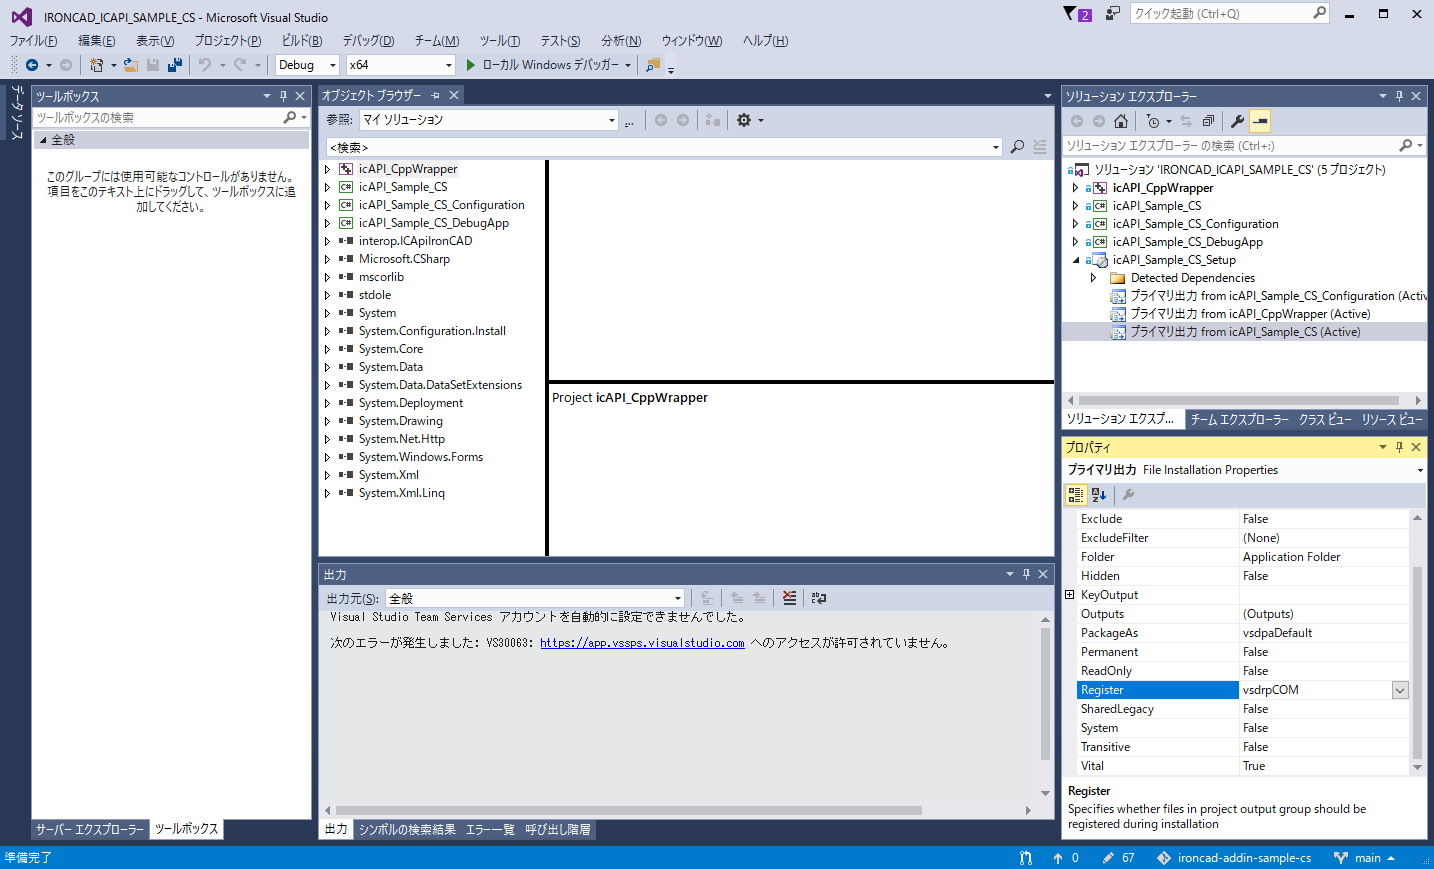Open the ビルド(B) menu
The height and width of the screenshot is (869, 1434).
[301, 41]
